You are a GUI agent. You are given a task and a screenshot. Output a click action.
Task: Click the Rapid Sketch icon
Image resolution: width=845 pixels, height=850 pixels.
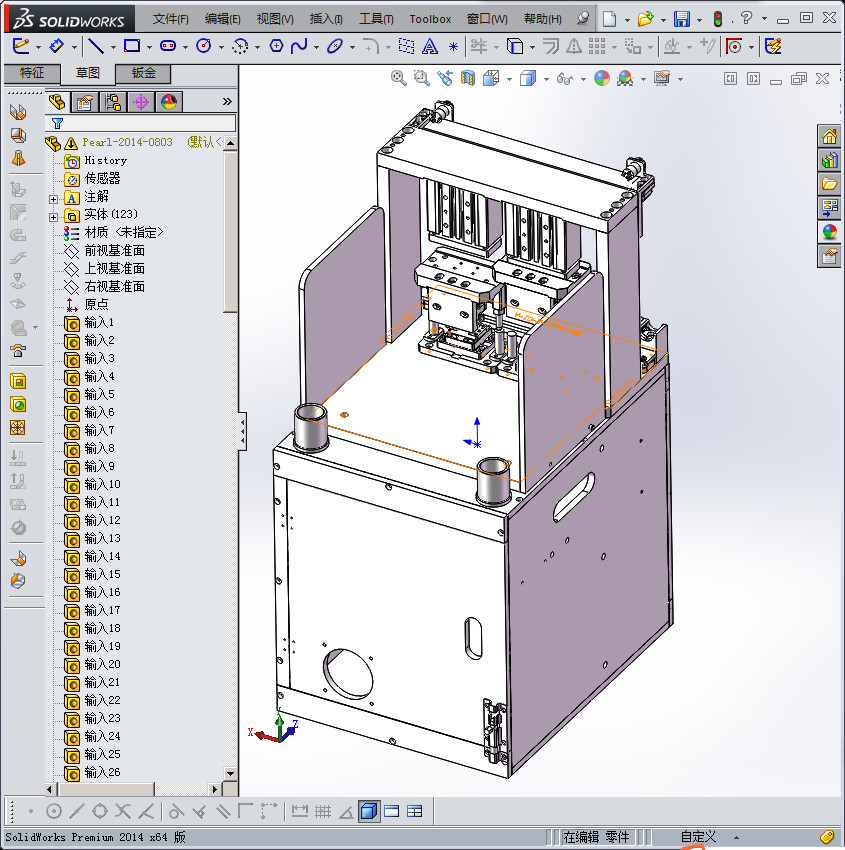(773, 46)
